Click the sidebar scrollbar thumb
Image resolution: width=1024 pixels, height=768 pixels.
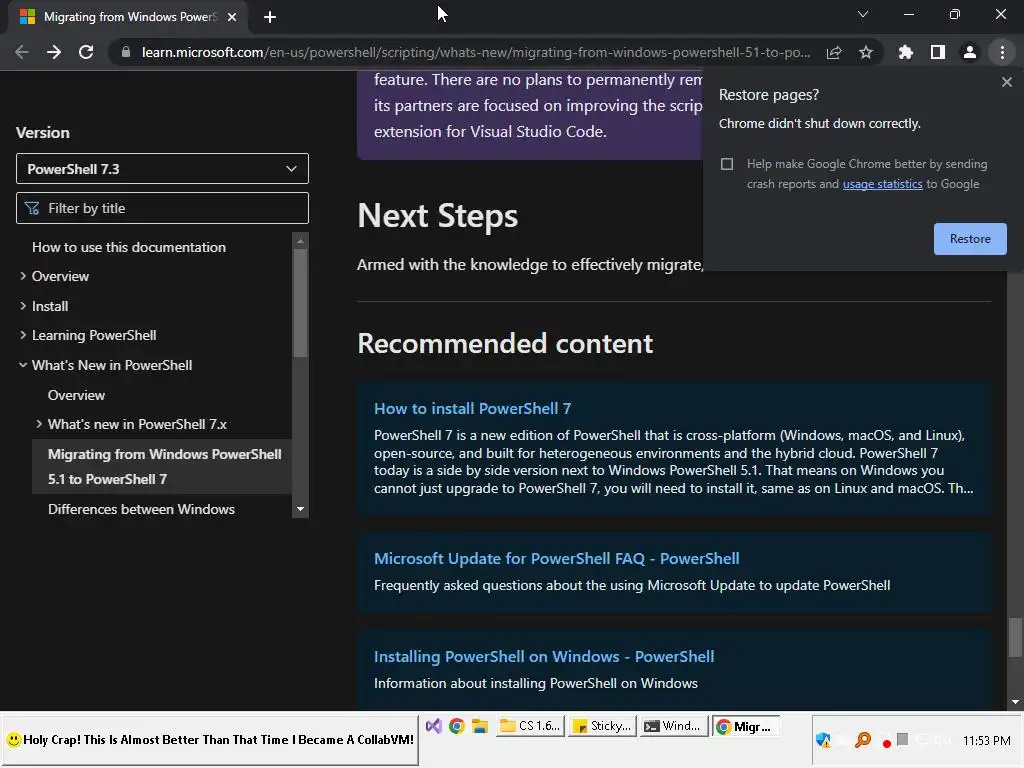click(300, 303)
